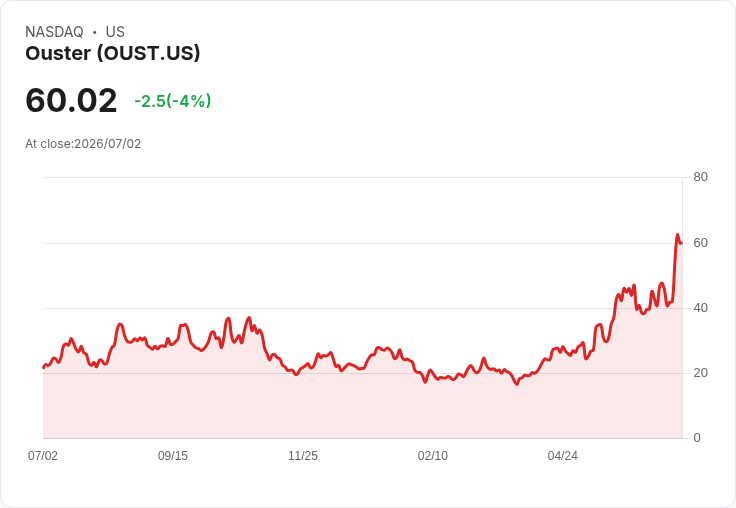The height and width of the screenshot is (508, 736).
Task: Click the 40 label on price axis
Action: pyautogui.click(x=700, y=308)
